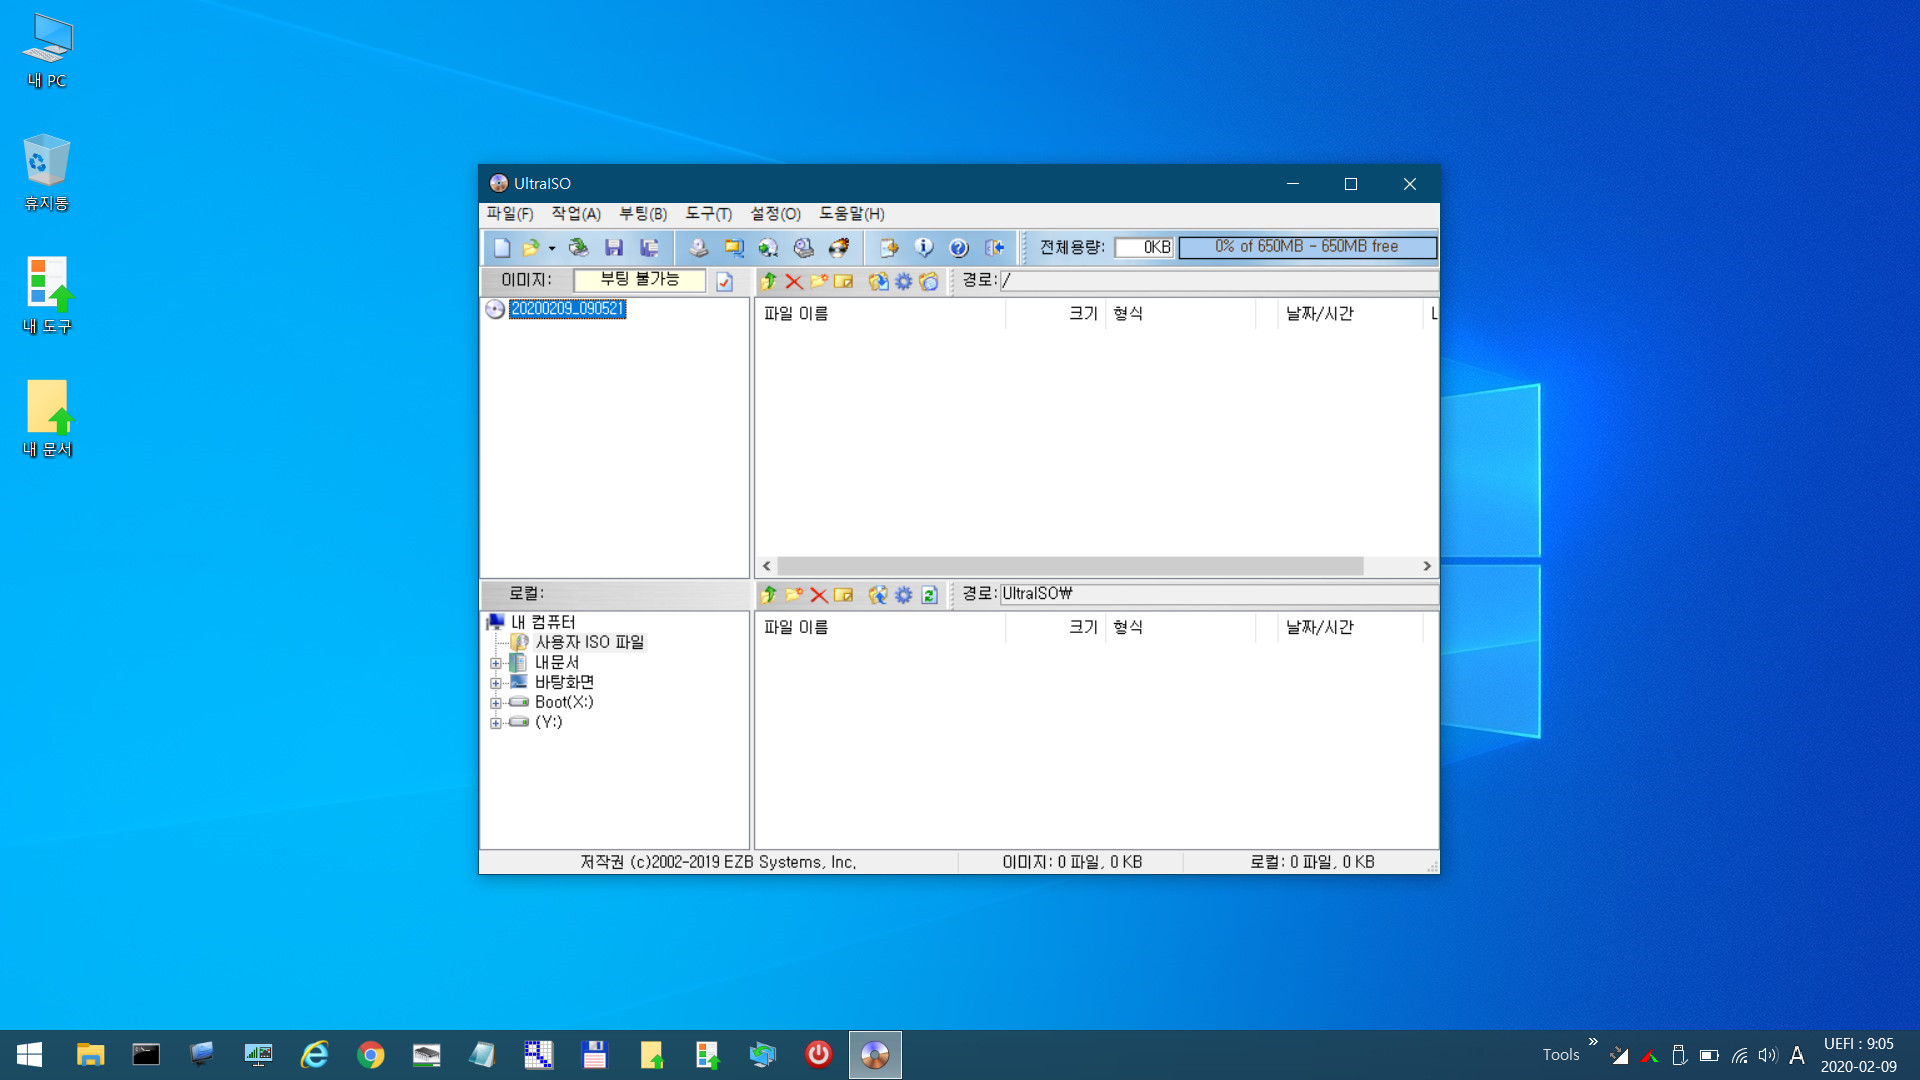Open the 내 도구 desktop icon
Viewport: 1920px width, 1080px height.
coord(47,295)
